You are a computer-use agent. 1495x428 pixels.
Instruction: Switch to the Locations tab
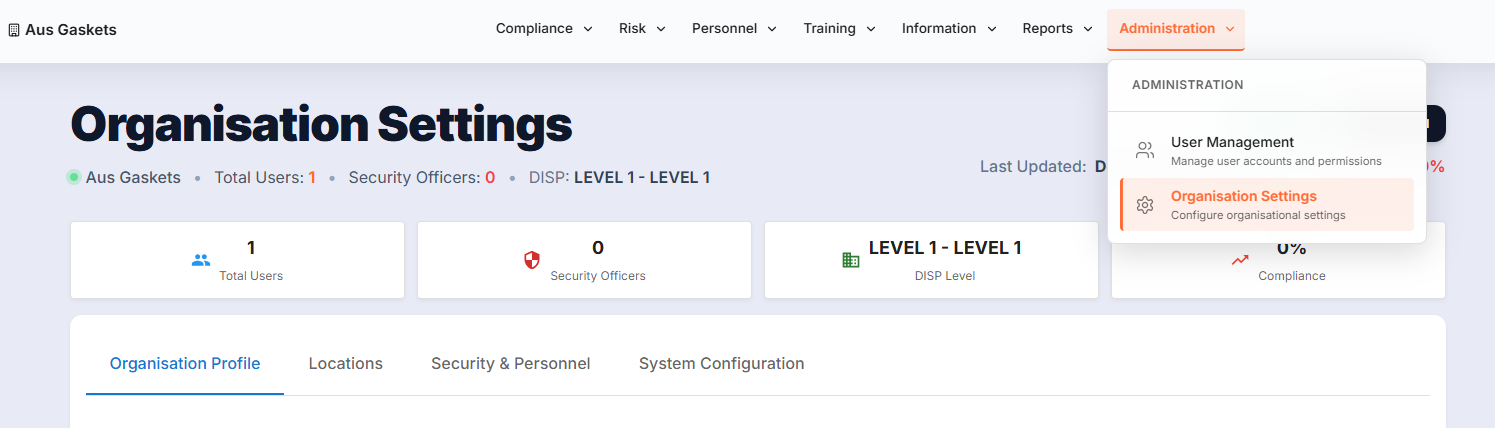pos(346,364)
